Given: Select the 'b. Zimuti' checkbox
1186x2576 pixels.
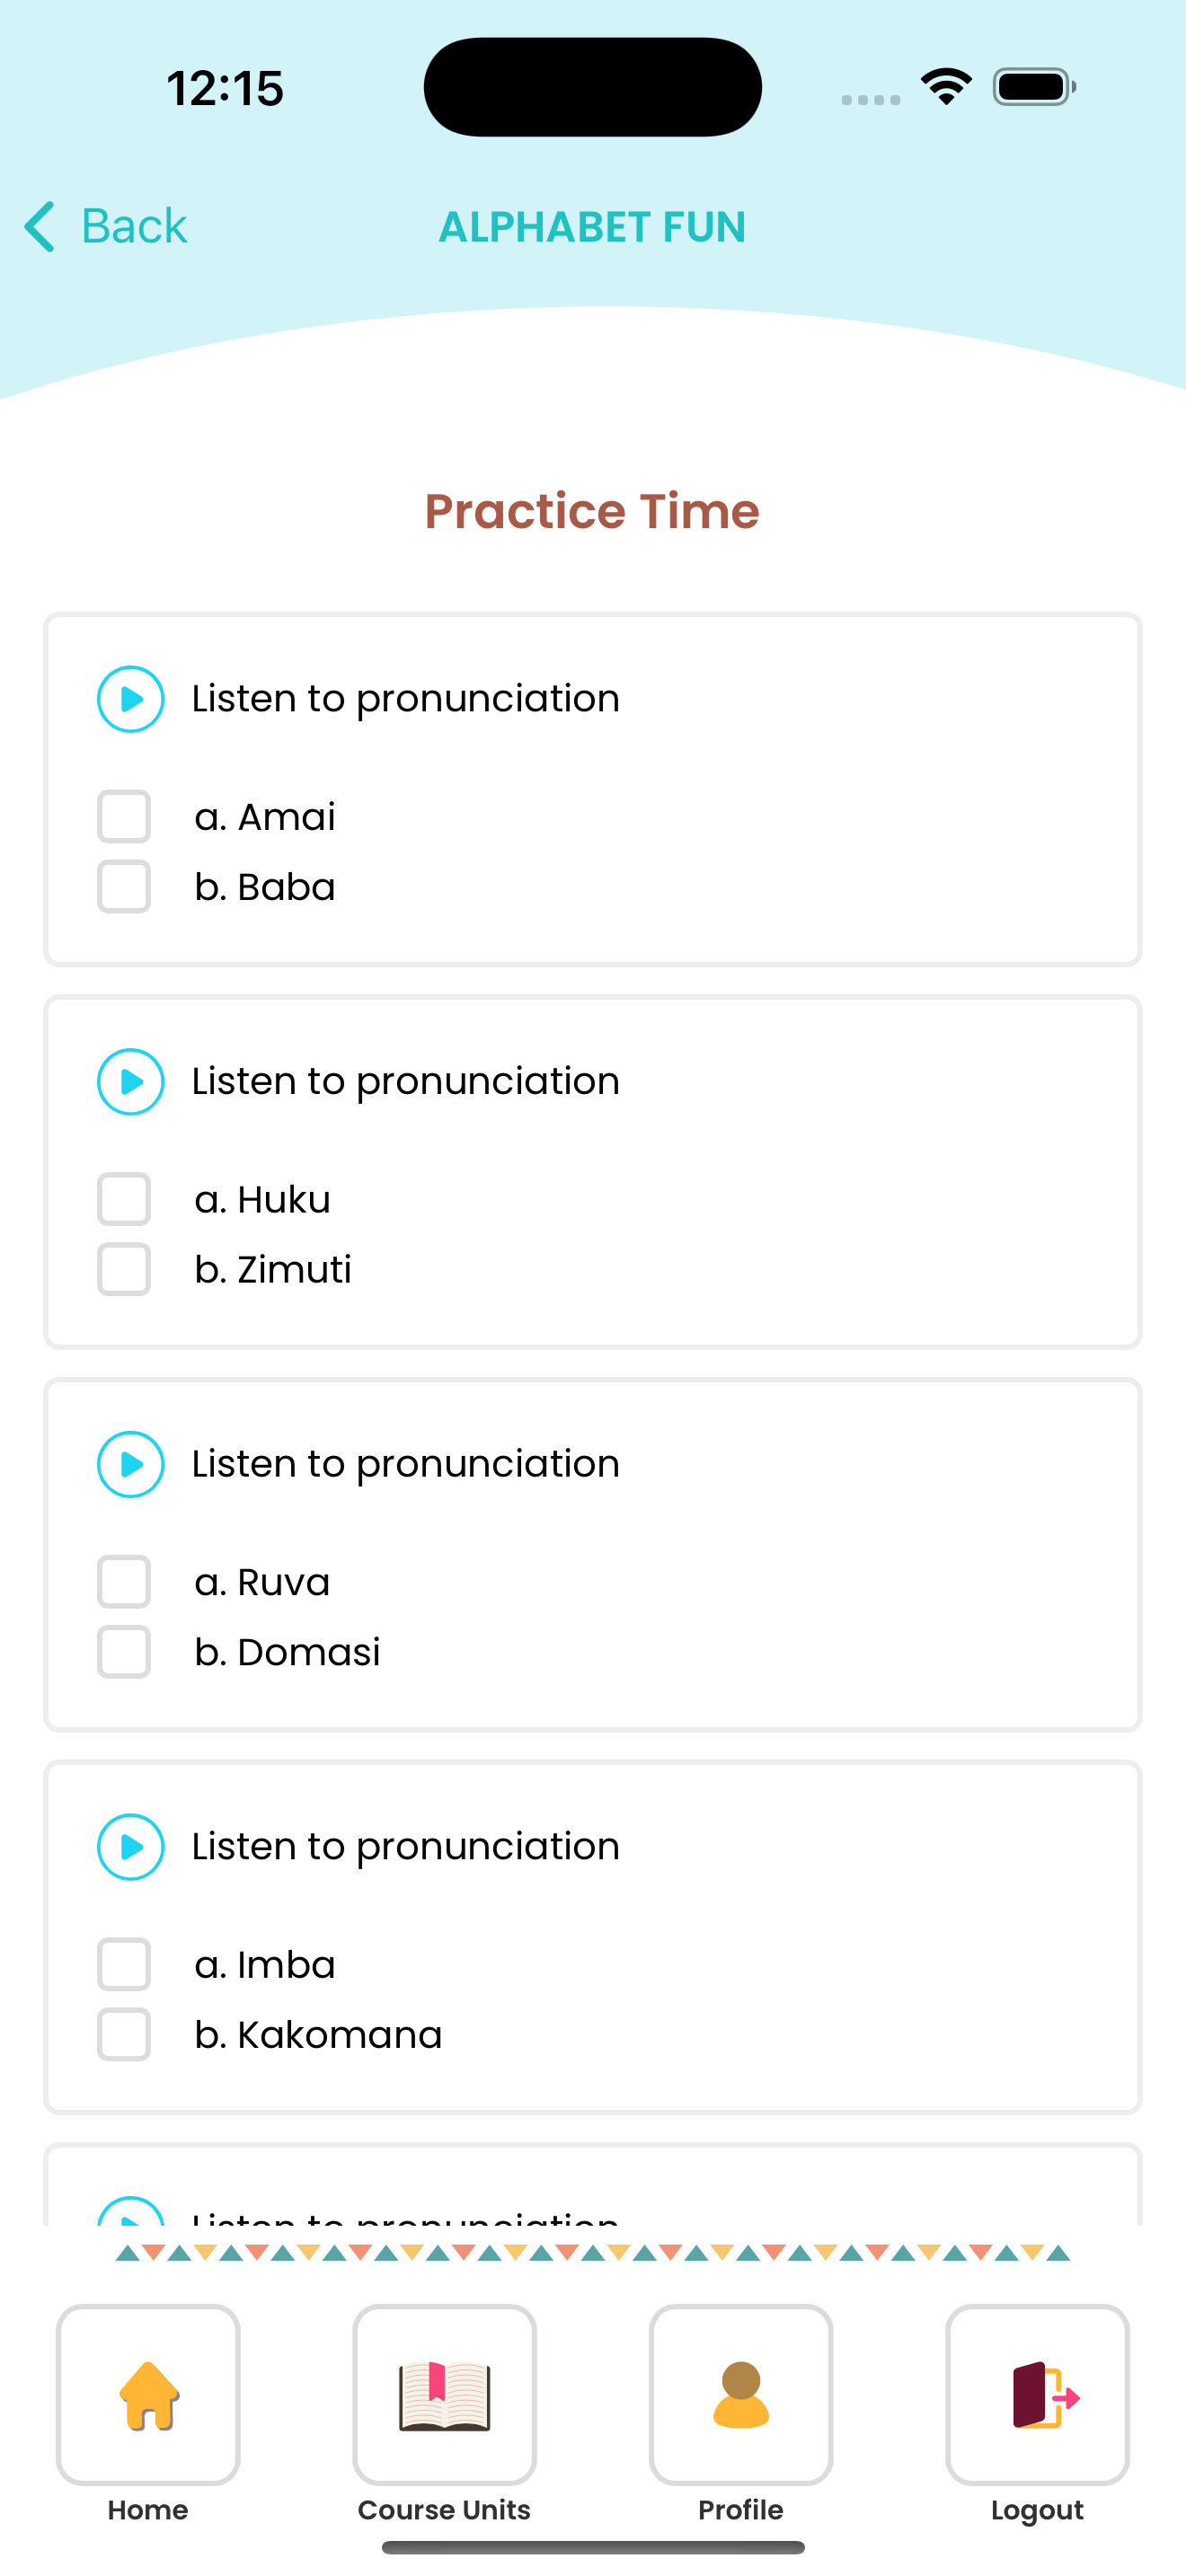Looking at the screenshot, I should coord(124,1269).
